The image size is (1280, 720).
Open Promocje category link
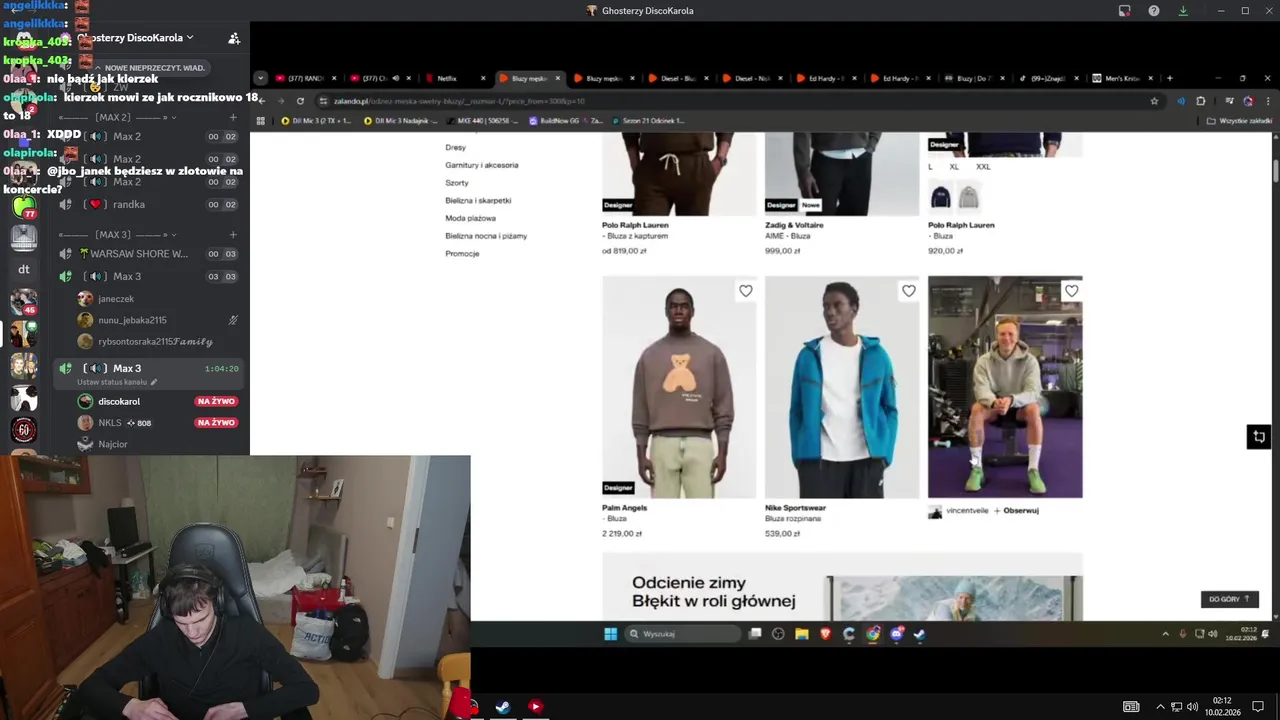pos(462,254)
